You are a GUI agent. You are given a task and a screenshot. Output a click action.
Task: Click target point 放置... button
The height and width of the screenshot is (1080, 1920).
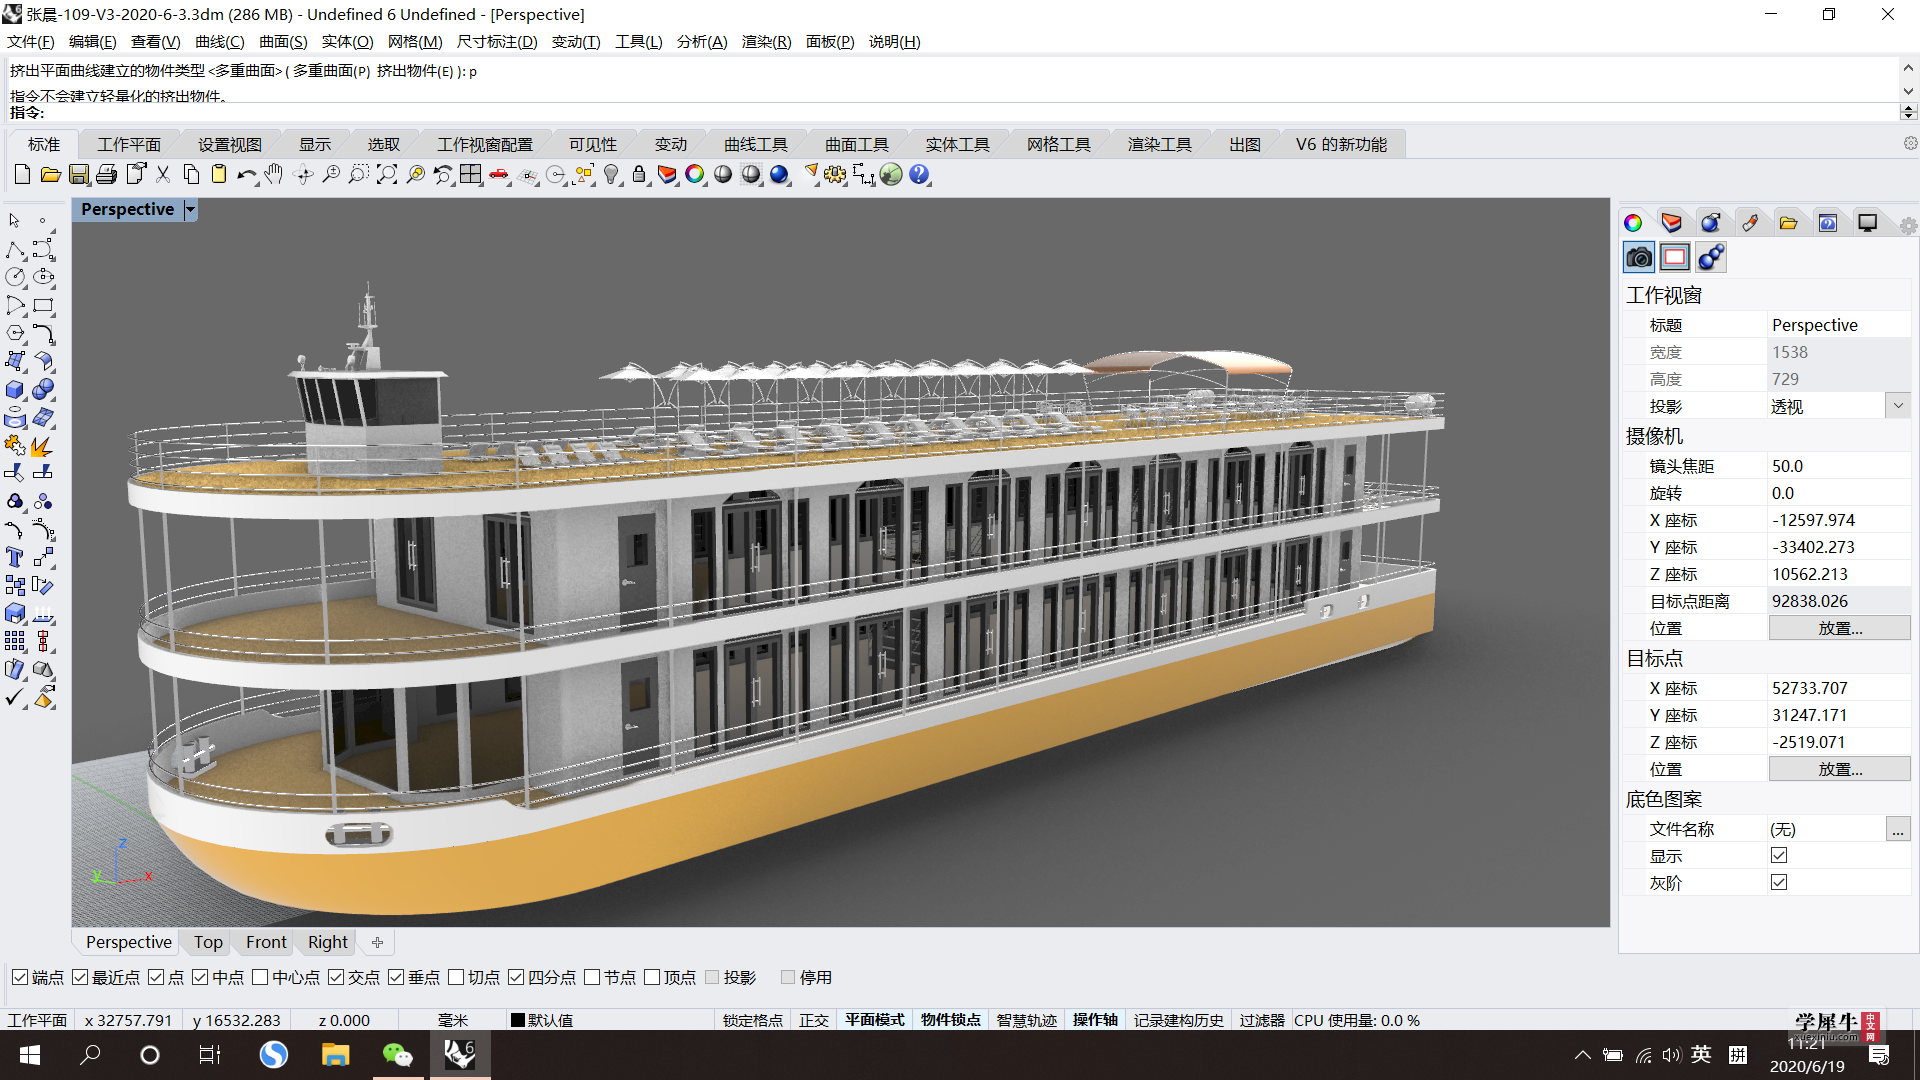click(x=1839, y=769)
